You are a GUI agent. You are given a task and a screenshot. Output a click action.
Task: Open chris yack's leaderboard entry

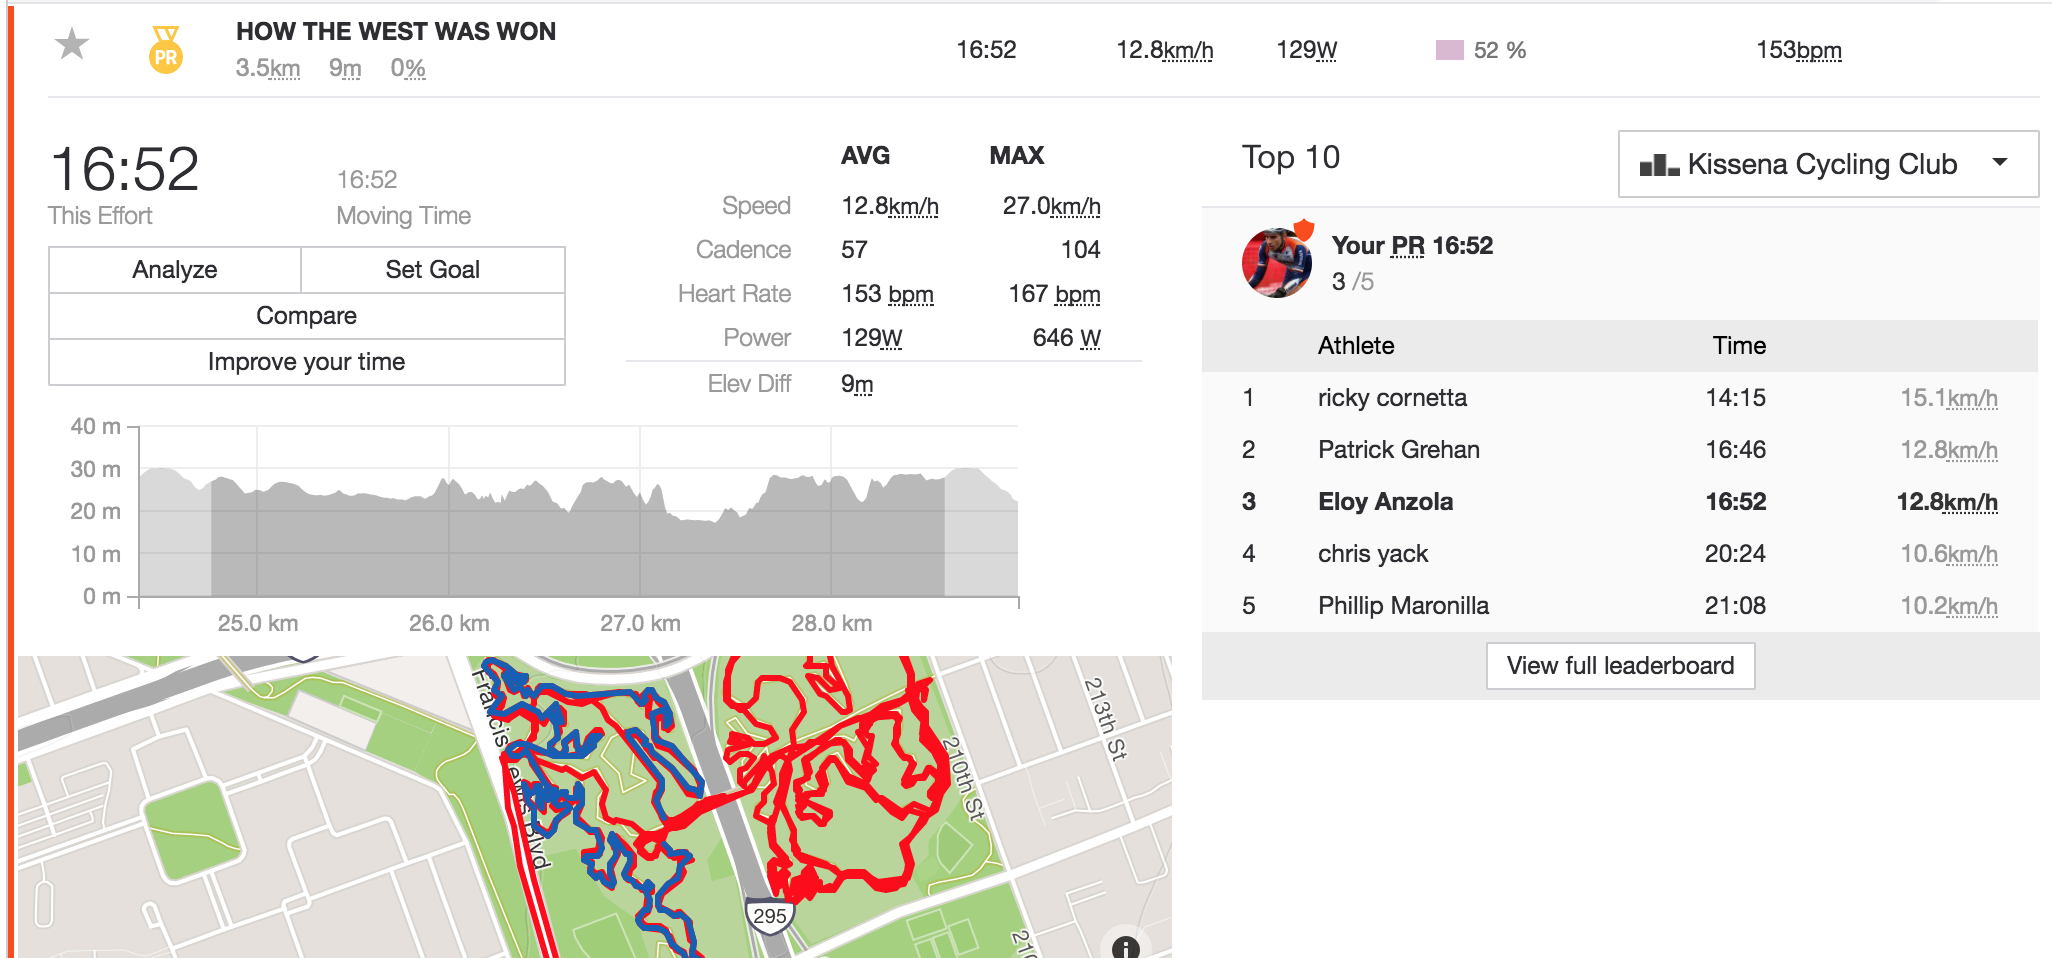click(x=1373, y=554)
